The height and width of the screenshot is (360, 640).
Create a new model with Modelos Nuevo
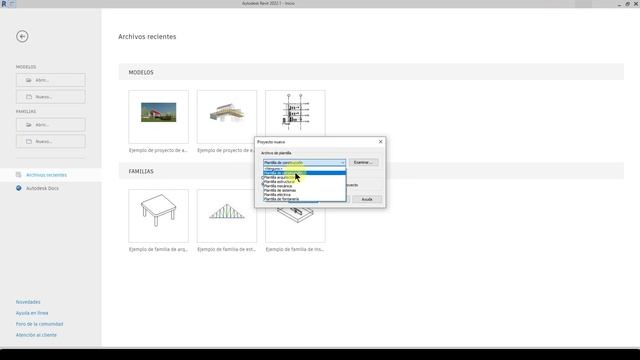pos(51,97)
